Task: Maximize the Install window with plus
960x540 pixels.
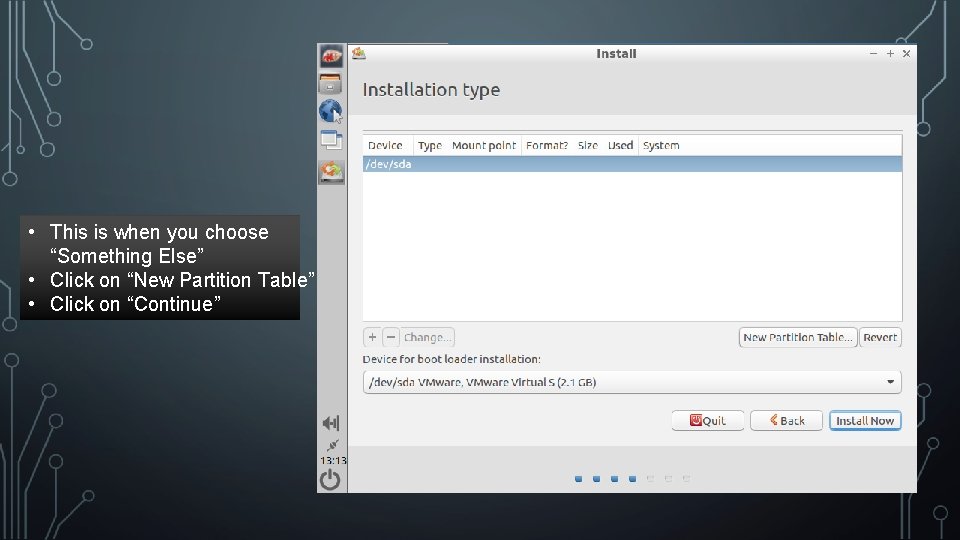Action: (x=890, y=54)
